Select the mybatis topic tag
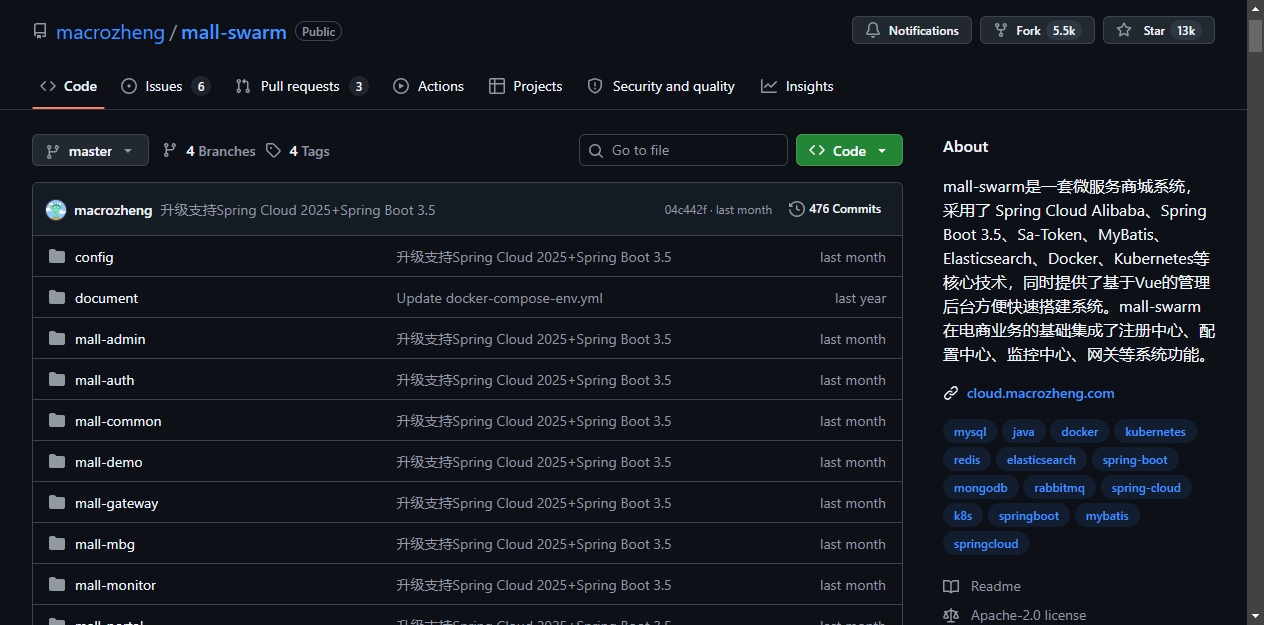1264x625 pixels. (x=1107, y=516)
